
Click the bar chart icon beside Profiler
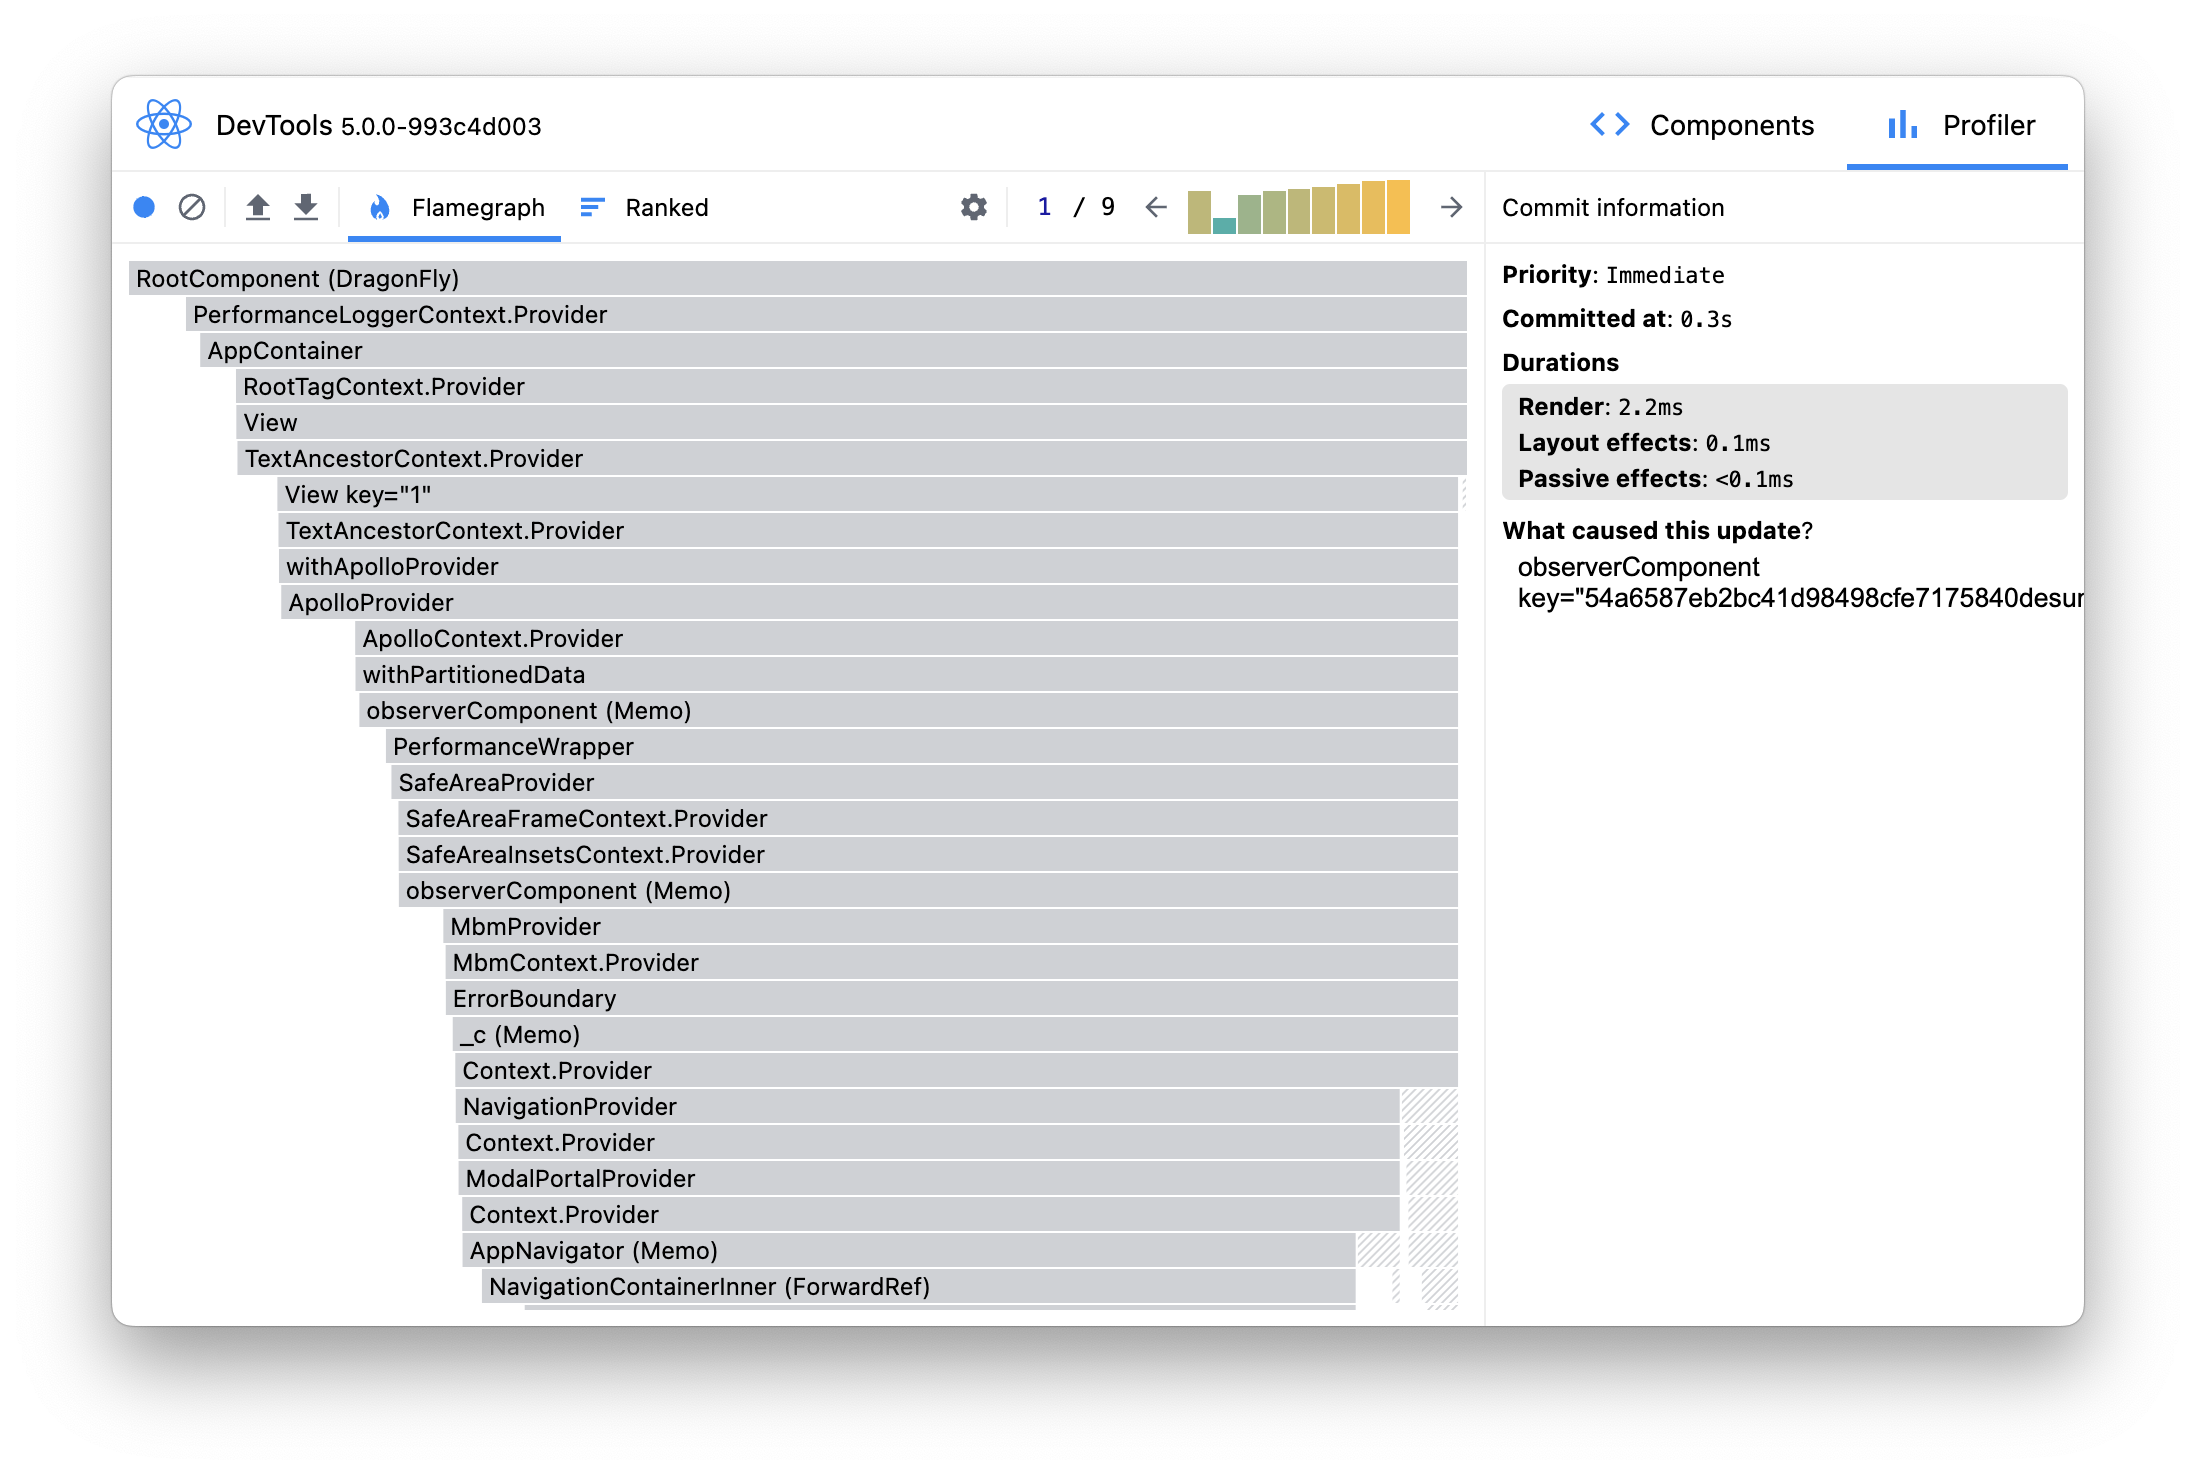pos(1901,124)
